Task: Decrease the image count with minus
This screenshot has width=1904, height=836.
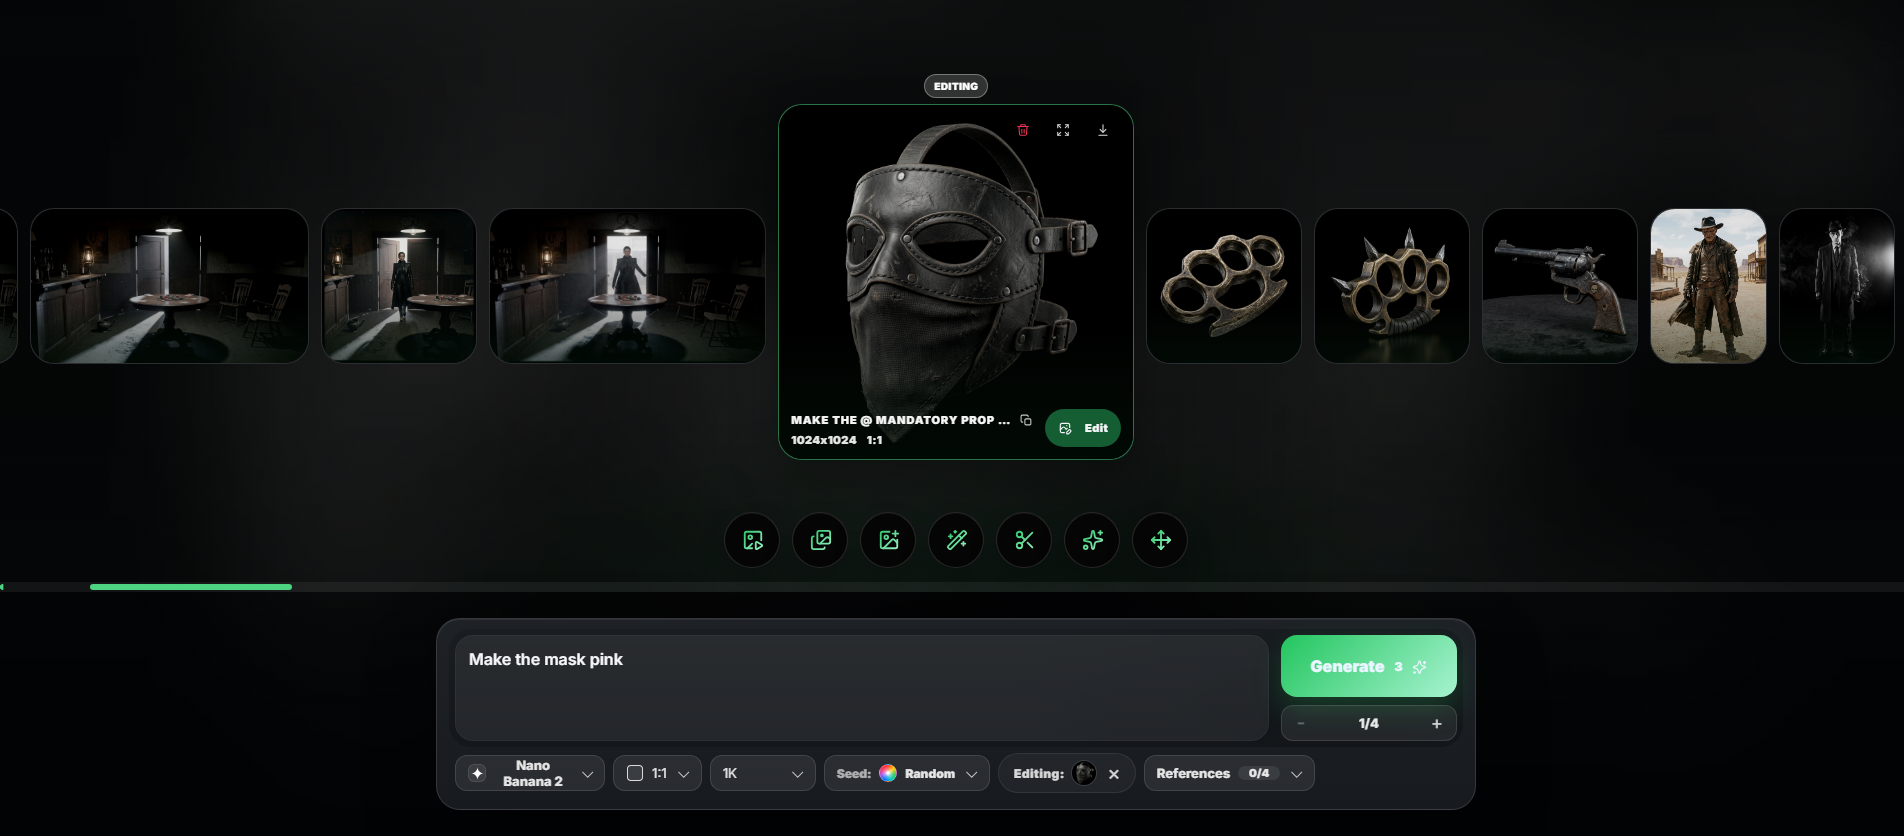Action: tap(1301, 724)
